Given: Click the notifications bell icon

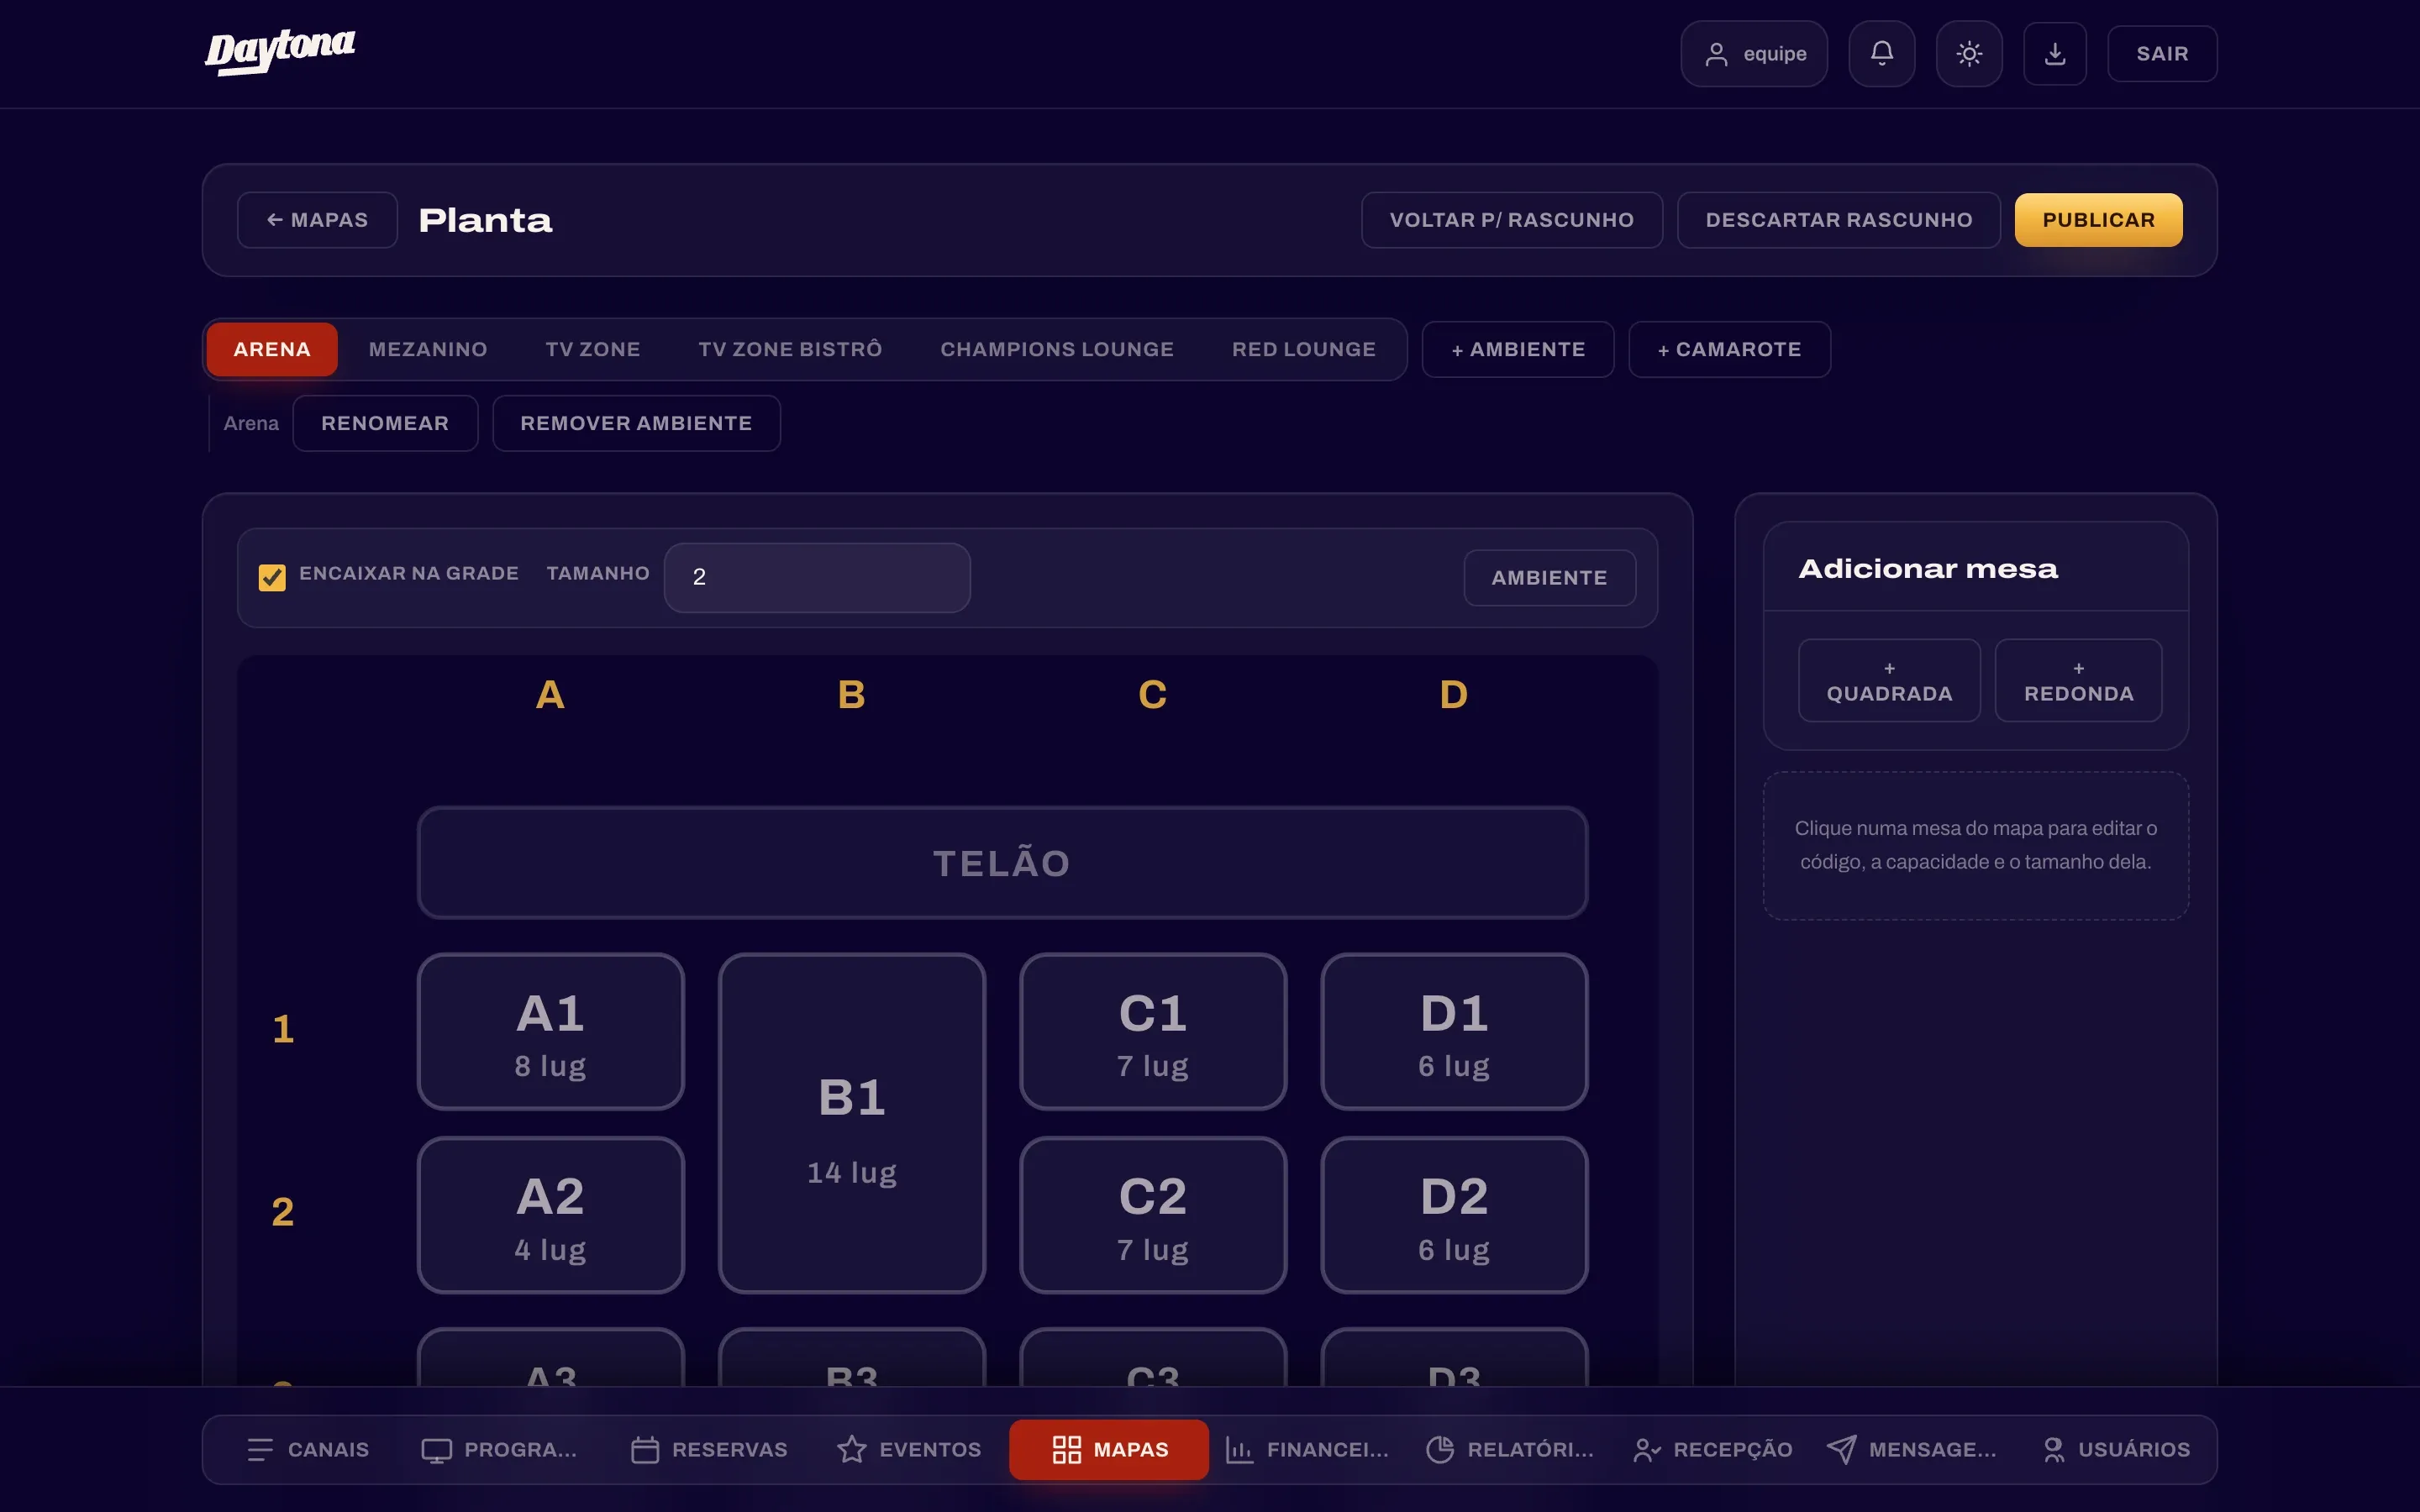Looking at the screenshot, I should click(1881, 54).
